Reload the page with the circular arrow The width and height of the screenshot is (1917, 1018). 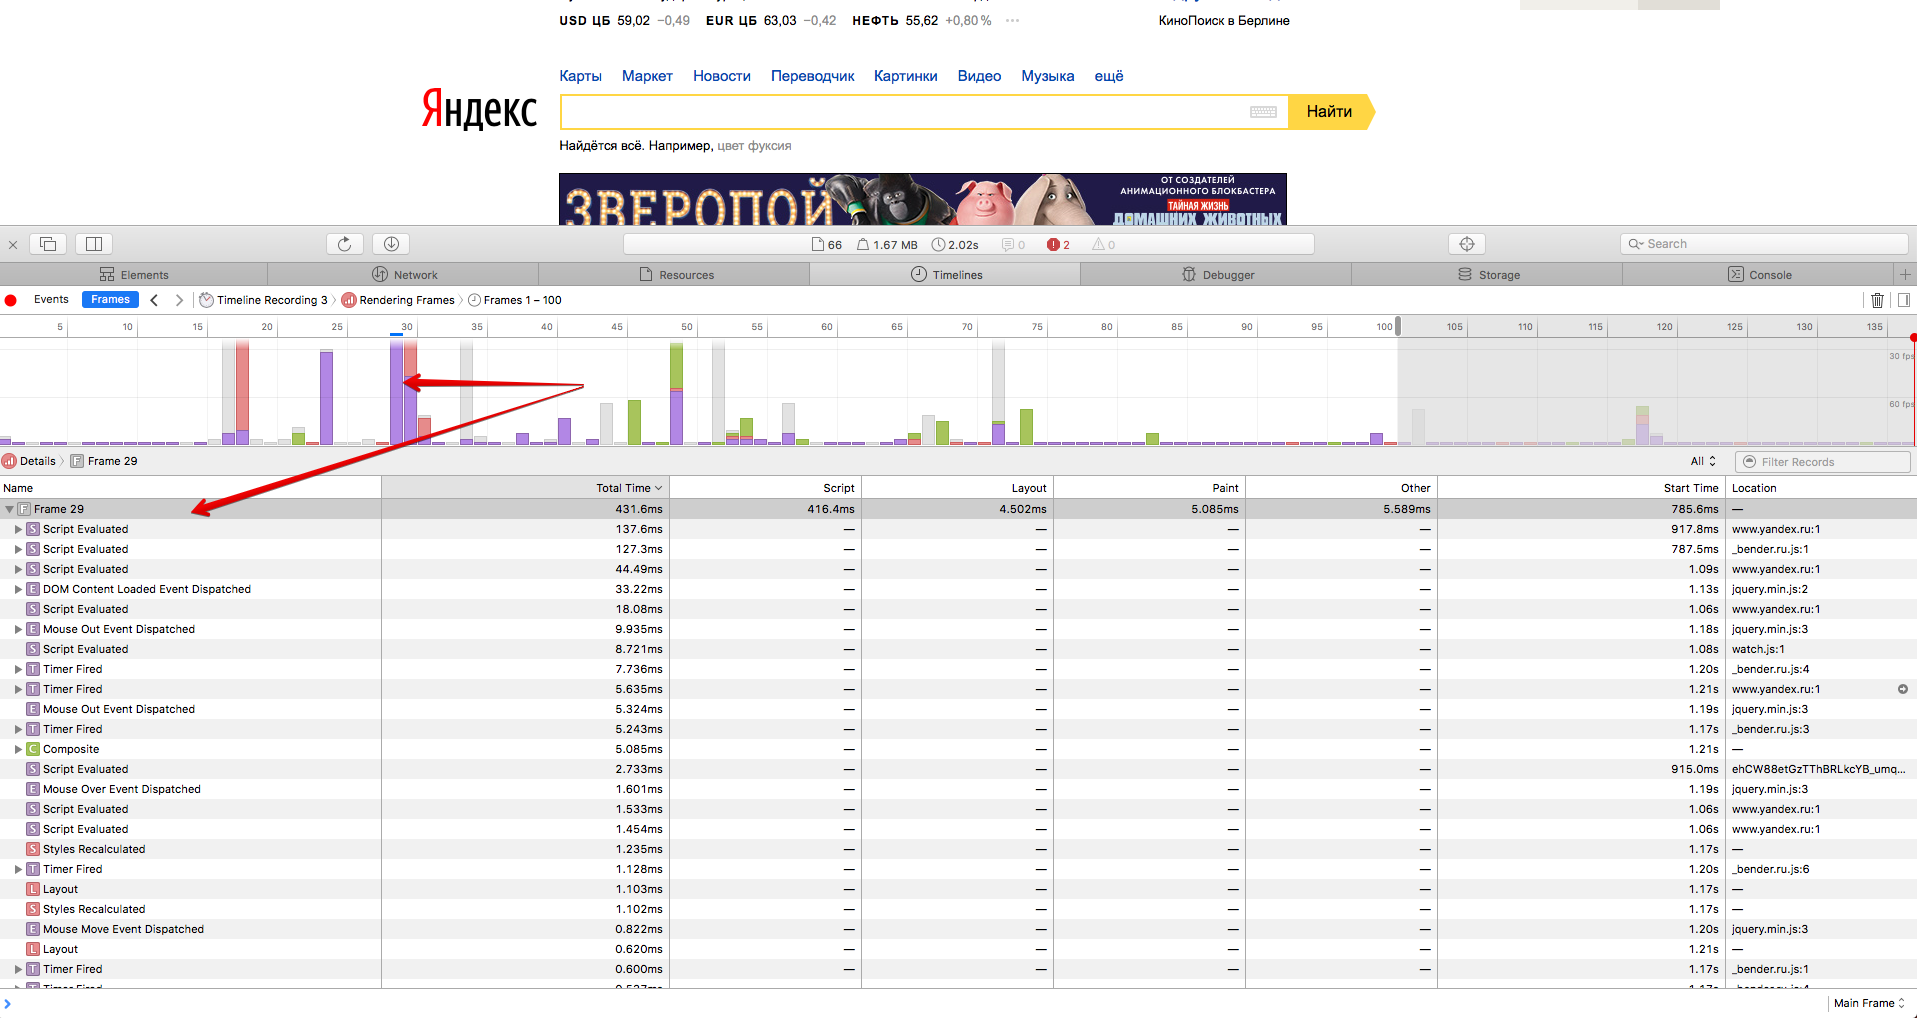(x=344, y=244)
